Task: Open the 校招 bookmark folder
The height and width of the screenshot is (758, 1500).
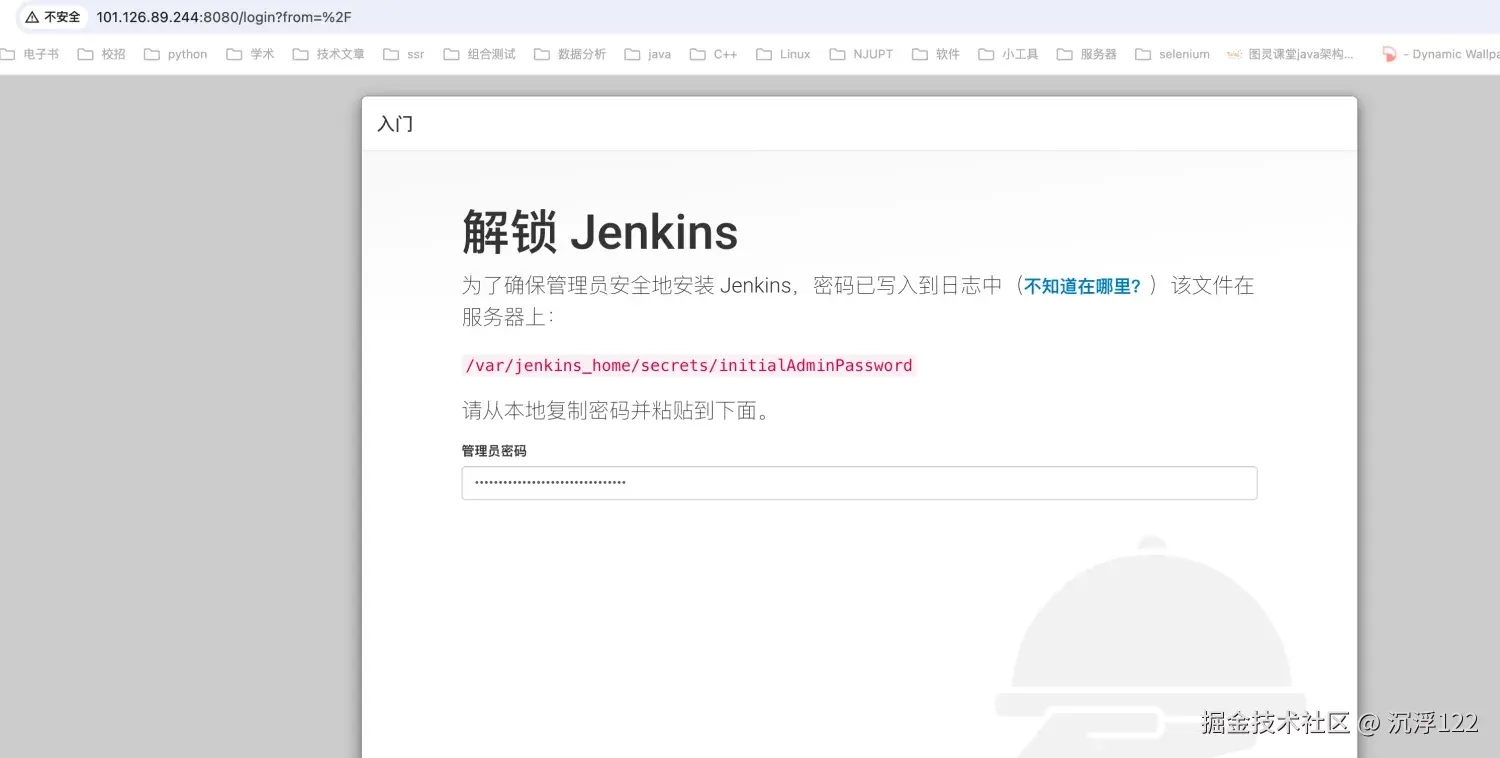Action: point(102,54)
